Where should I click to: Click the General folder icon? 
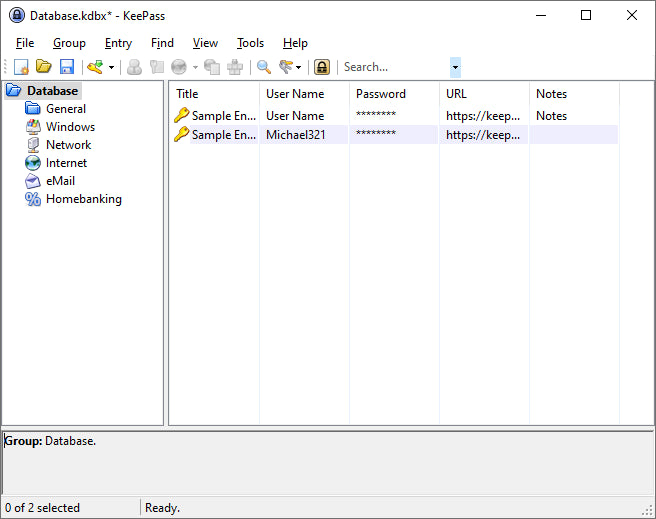[33, 109]
